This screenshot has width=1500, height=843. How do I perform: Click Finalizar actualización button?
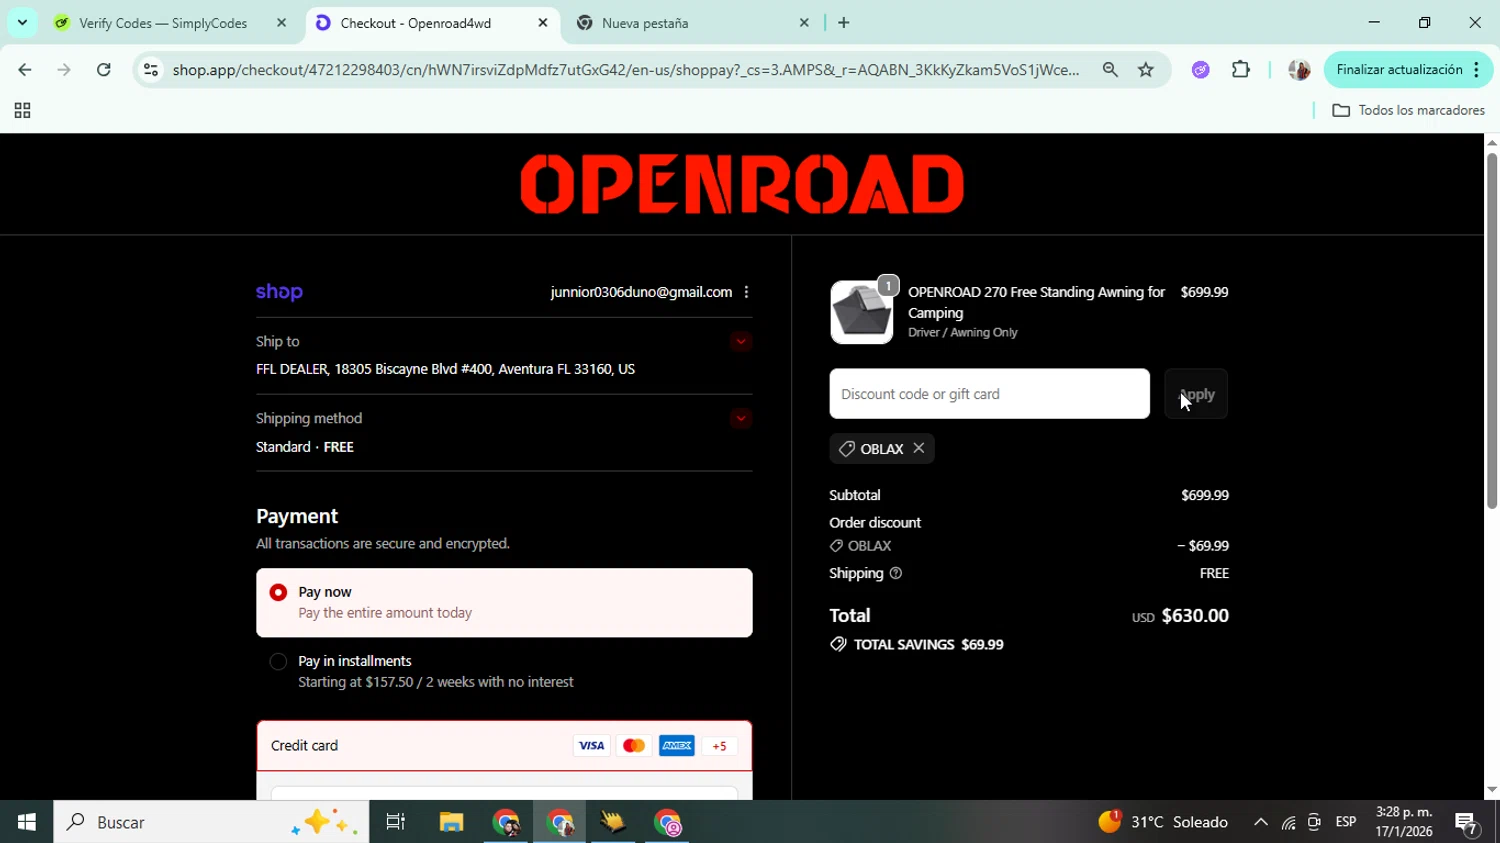click(1409, 70)
